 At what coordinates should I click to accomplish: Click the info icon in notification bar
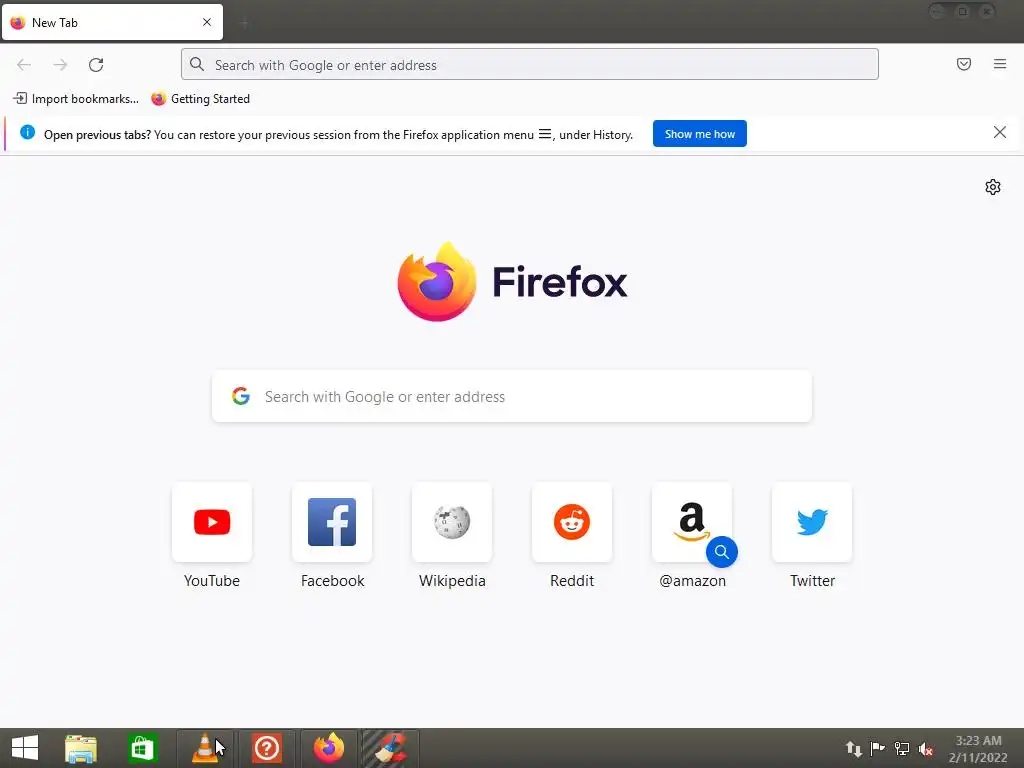[27, 133]
